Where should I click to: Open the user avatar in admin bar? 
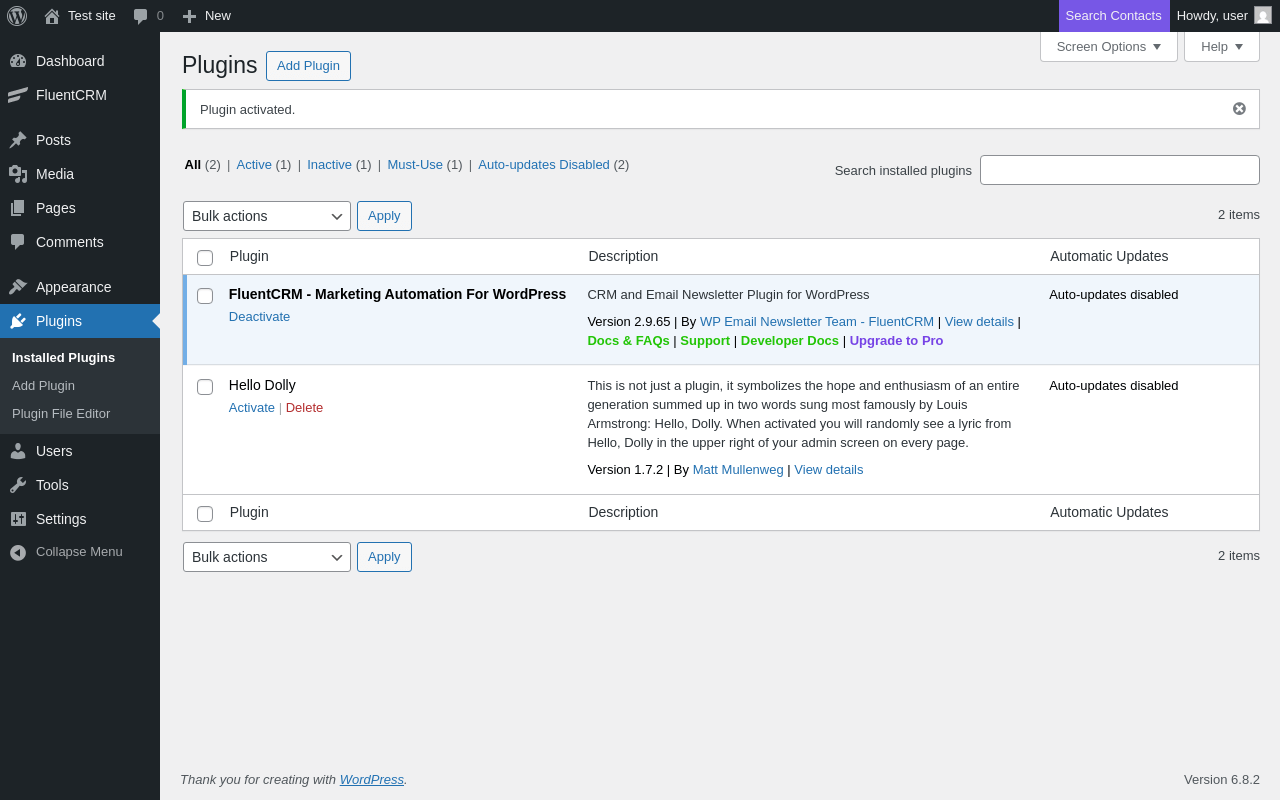tap(1263, 15)
